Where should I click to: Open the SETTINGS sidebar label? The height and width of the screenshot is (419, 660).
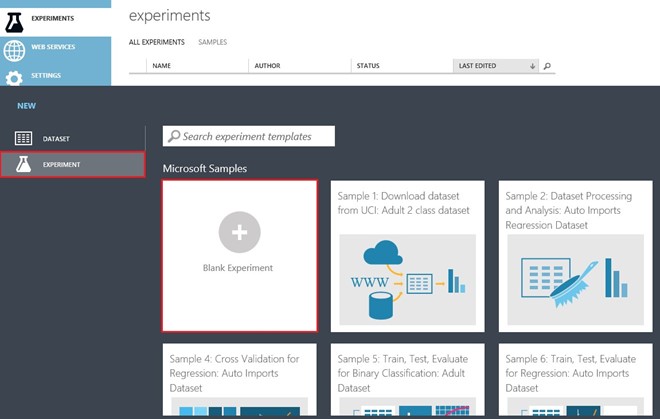pyautogui.click(x=46, y=75)
